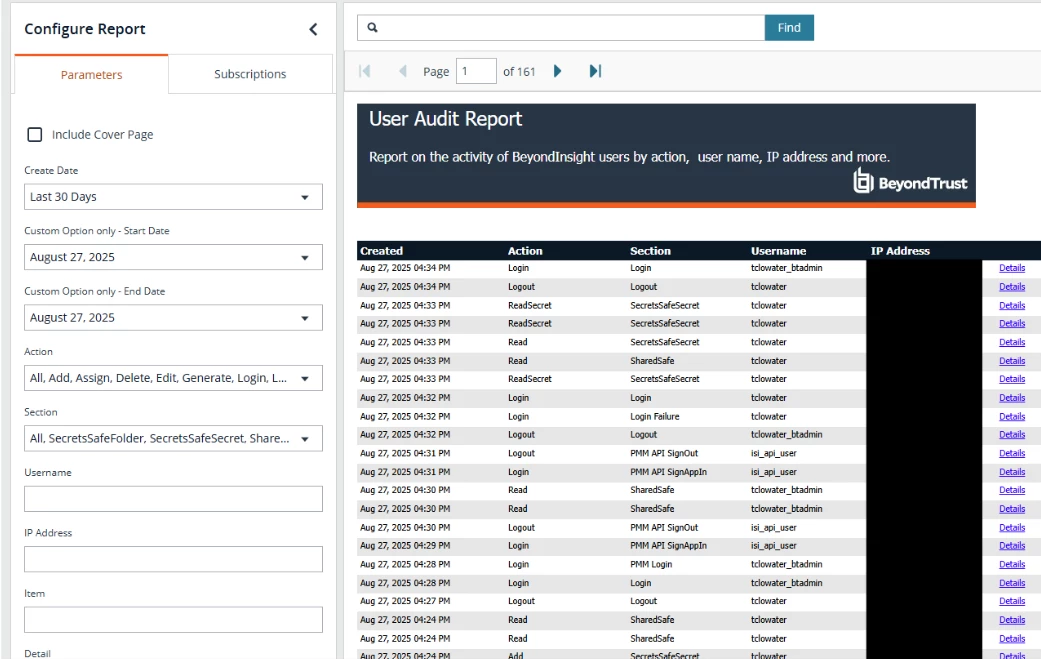This screenshot has height=659, width=1041.
Task: Go to next report page
Action: point(557,71)
